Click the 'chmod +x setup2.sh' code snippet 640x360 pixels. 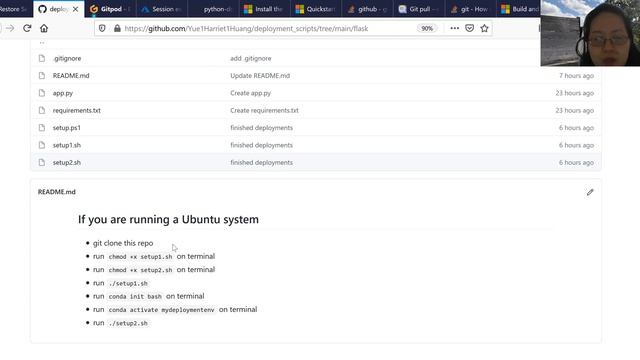(x=140, y=270)
